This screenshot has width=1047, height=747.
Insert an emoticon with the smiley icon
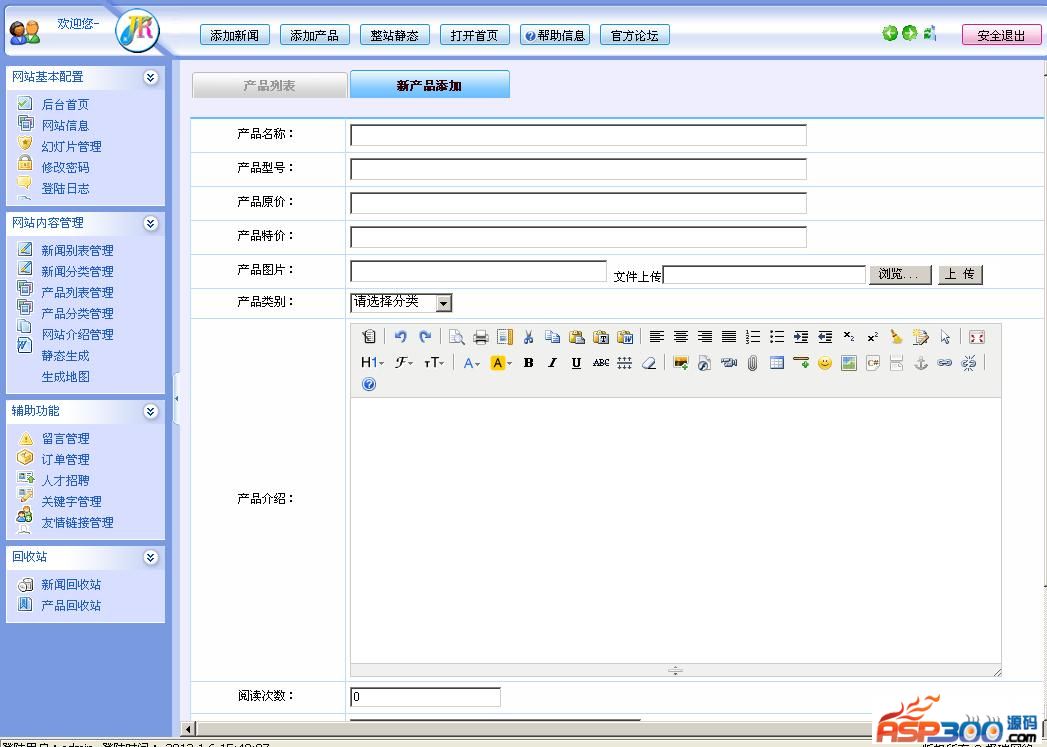click(x=824, y=363)
